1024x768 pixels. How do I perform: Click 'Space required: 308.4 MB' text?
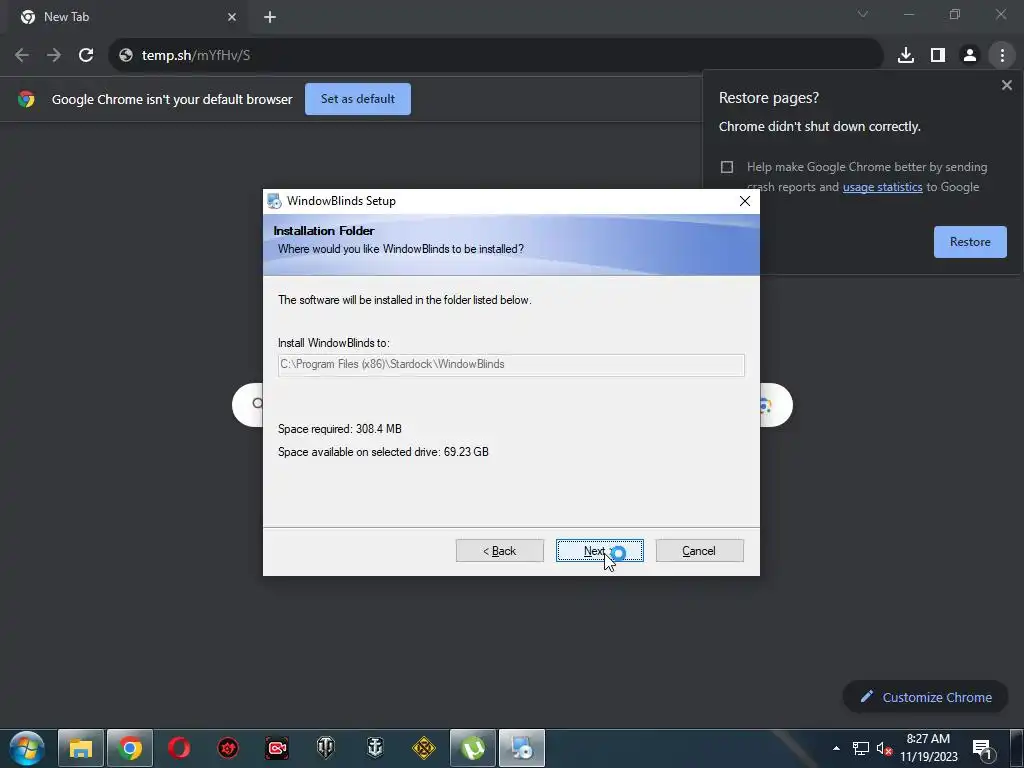pyautogui.click(x=340, y=429)
